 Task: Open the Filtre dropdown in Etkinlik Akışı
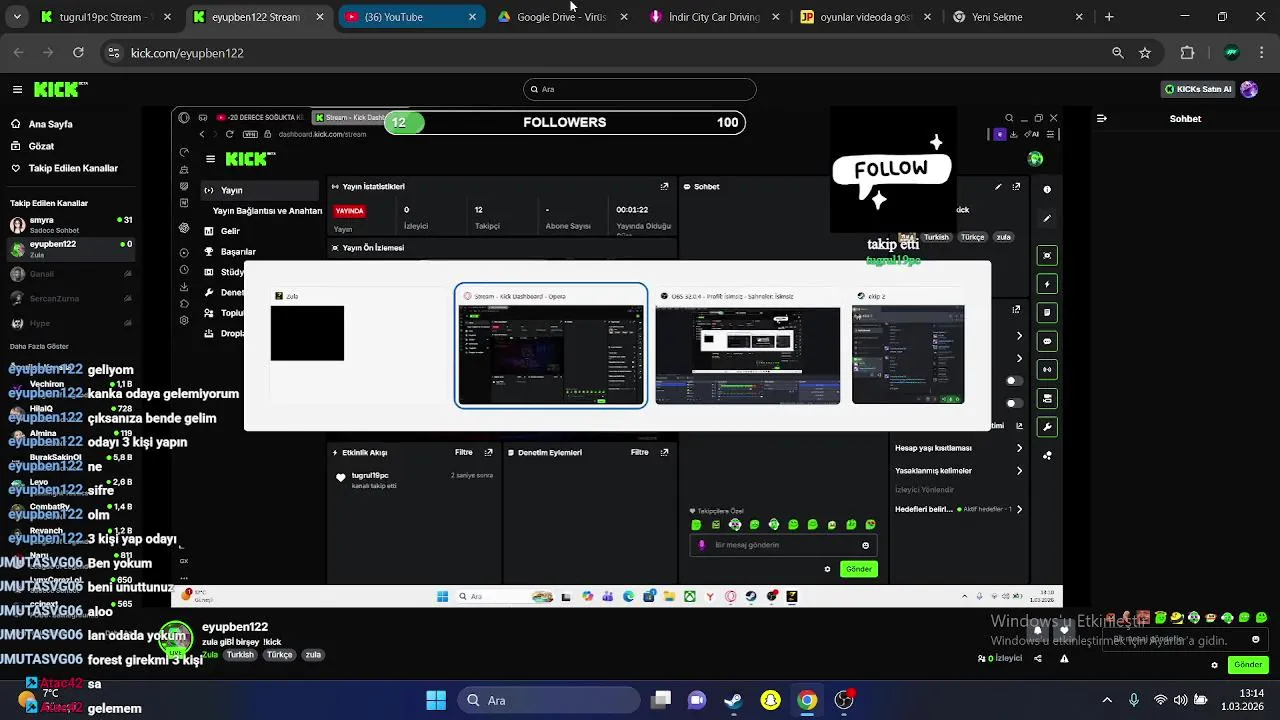(464, 452)
